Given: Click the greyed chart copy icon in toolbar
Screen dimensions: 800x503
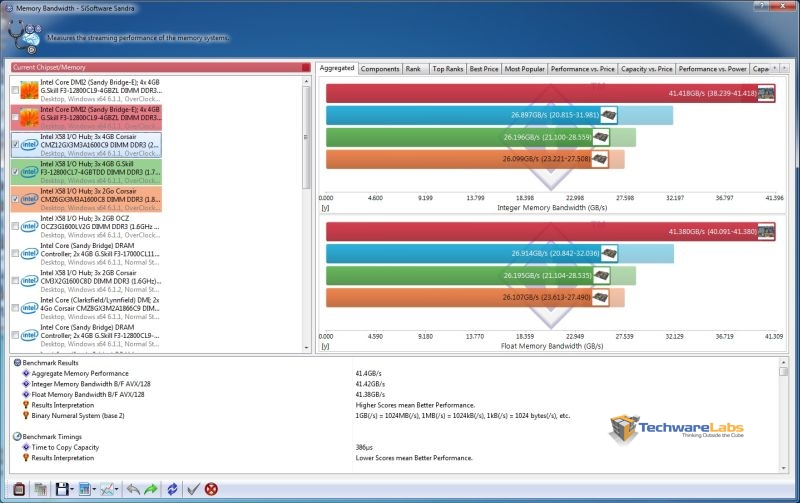Looking at the screenshot, I should [x=40, y=489].
